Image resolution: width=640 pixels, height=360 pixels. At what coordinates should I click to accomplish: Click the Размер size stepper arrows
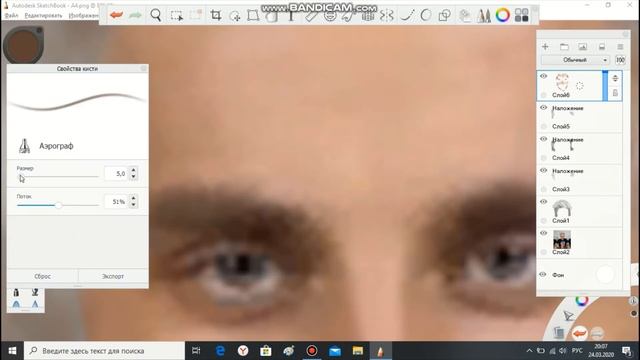[x=133, y=173]
